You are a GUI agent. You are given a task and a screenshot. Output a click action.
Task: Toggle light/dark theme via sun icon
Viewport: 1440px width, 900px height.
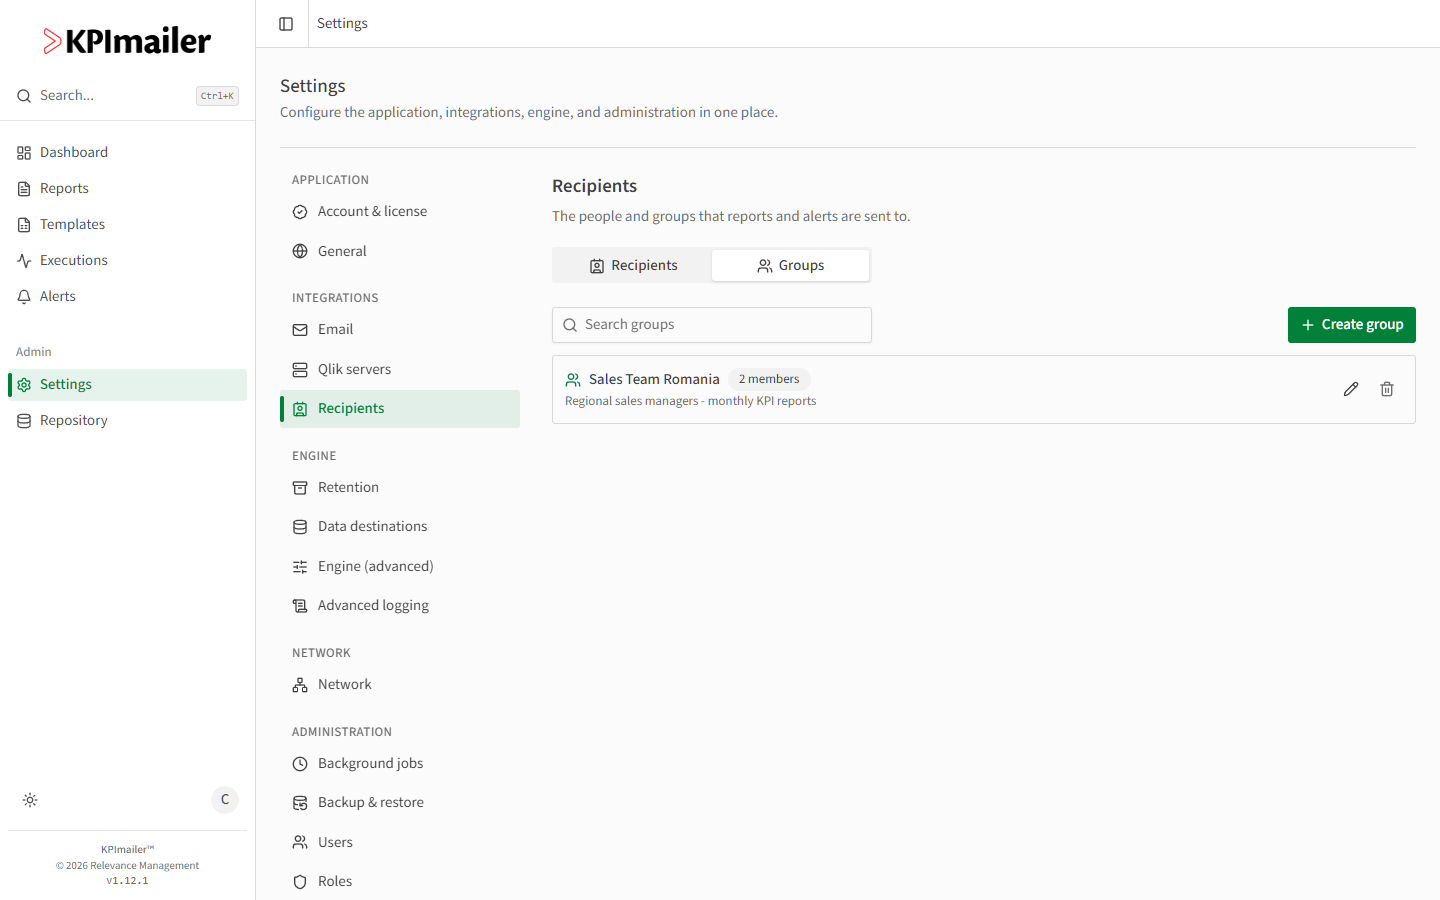30,800
